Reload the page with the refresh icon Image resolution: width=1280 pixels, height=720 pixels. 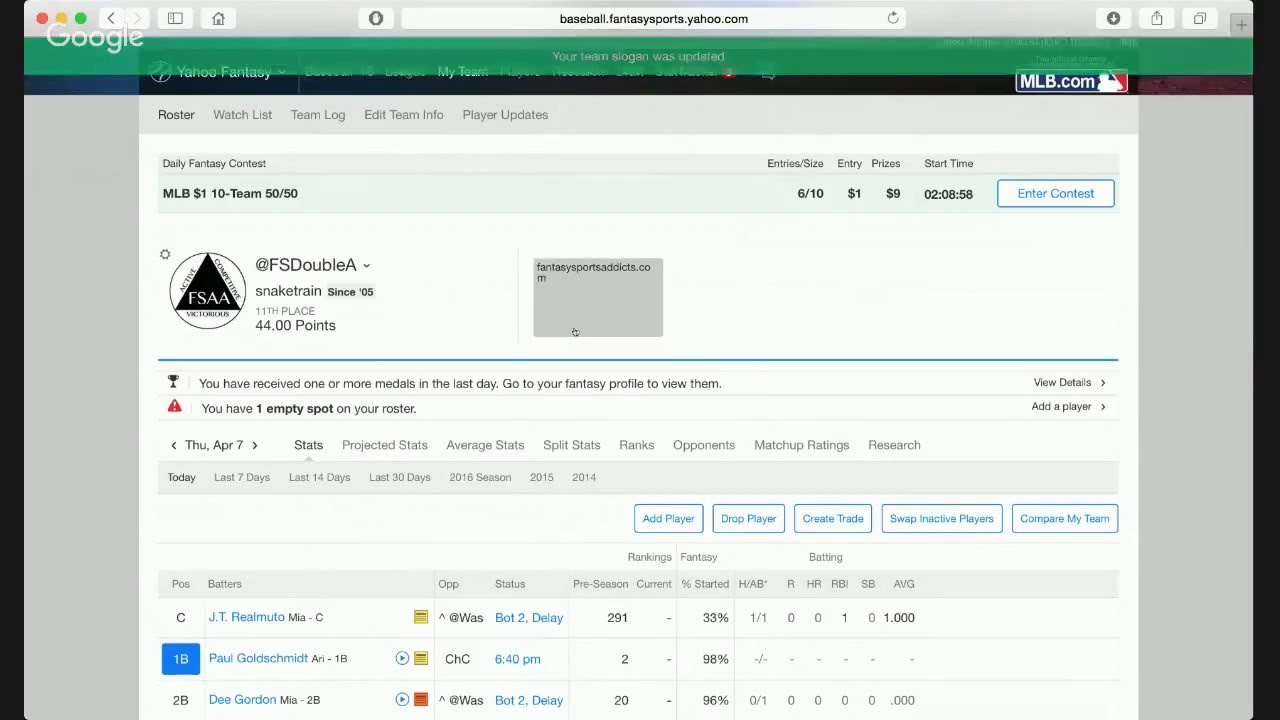pos(893,18)
